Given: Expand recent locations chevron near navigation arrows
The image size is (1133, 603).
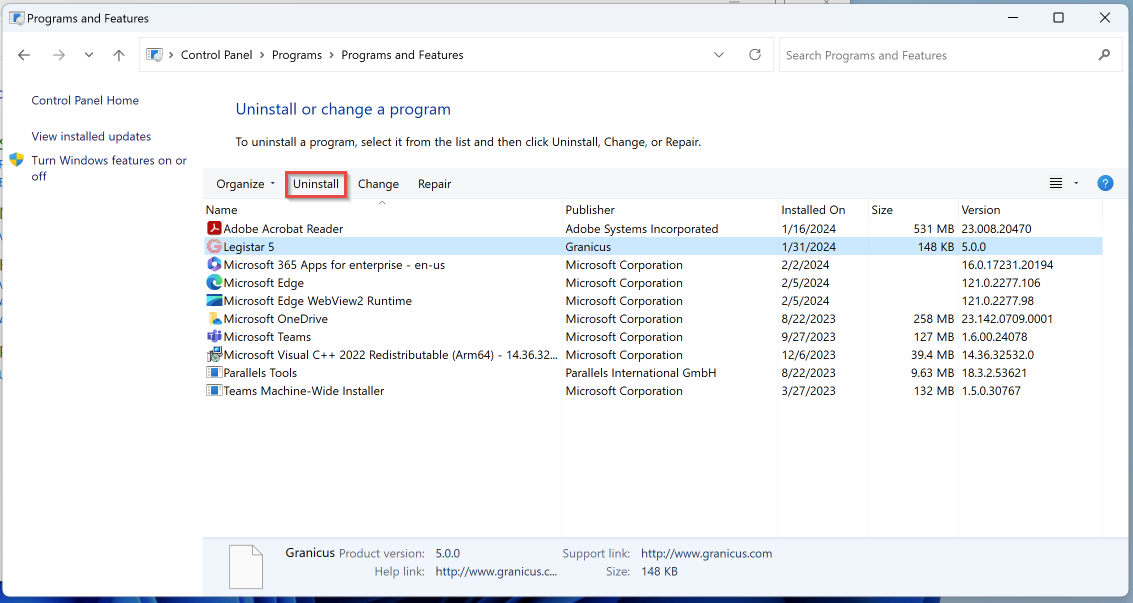Looking at the screenshot, I should tap(89, 56).
